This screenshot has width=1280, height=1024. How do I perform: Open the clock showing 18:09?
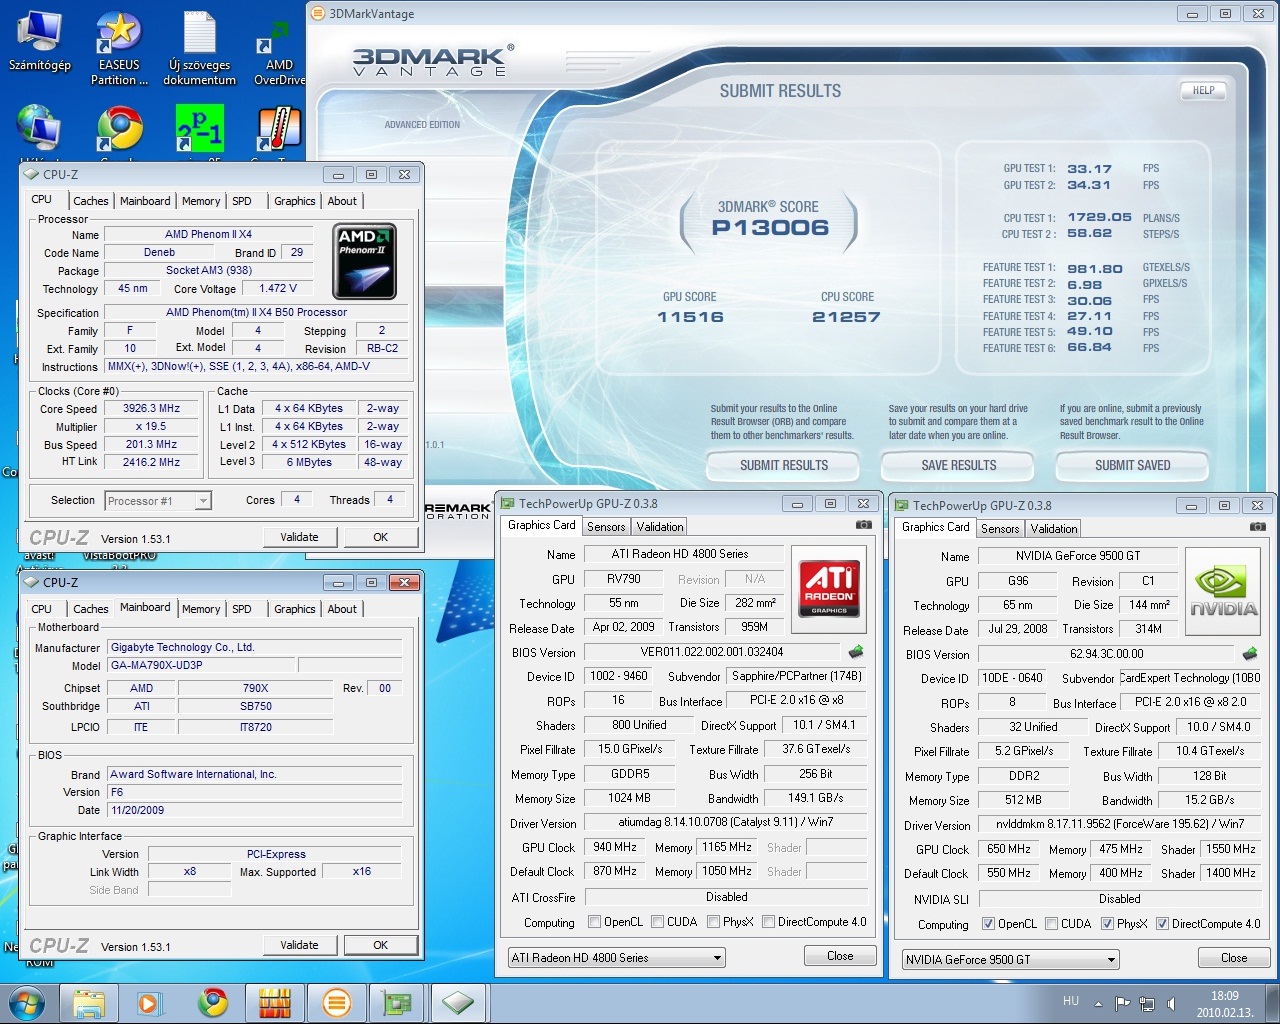tap(1225, 1003)
